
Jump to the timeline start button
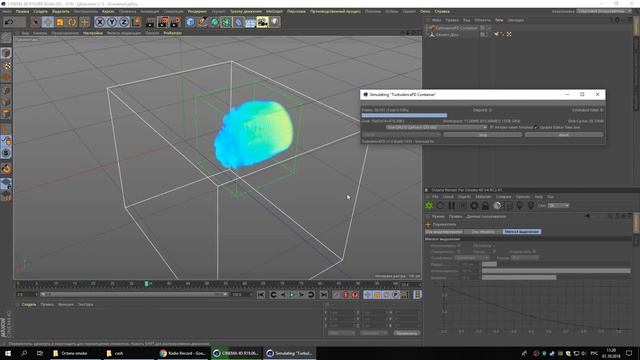click(x=261, y=295)
